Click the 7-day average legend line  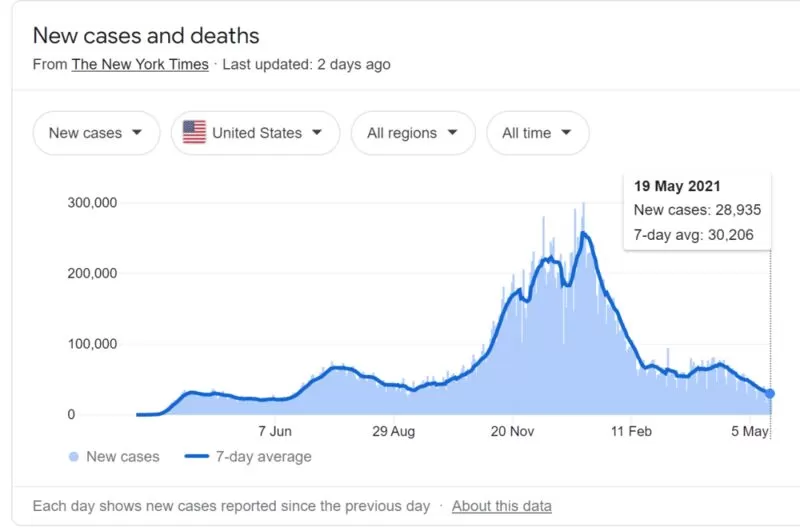[x=197, y=456]
